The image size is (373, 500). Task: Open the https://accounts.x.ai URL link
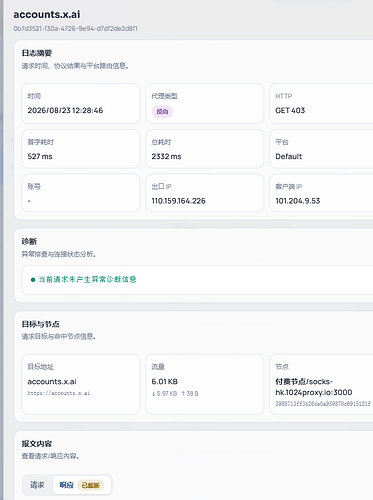pos(59,393)
